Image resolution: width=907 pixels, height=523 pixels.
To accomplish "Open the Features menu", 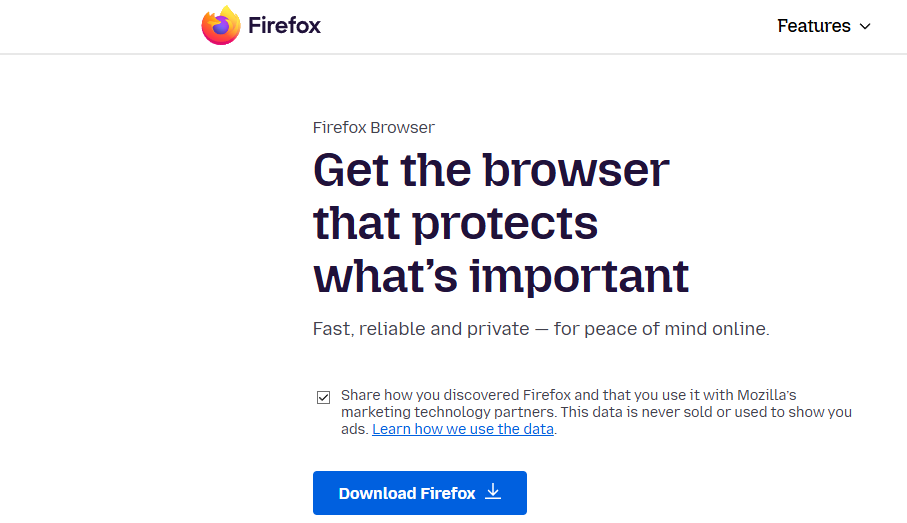I will pyautogui.click(x=814, y=26).
